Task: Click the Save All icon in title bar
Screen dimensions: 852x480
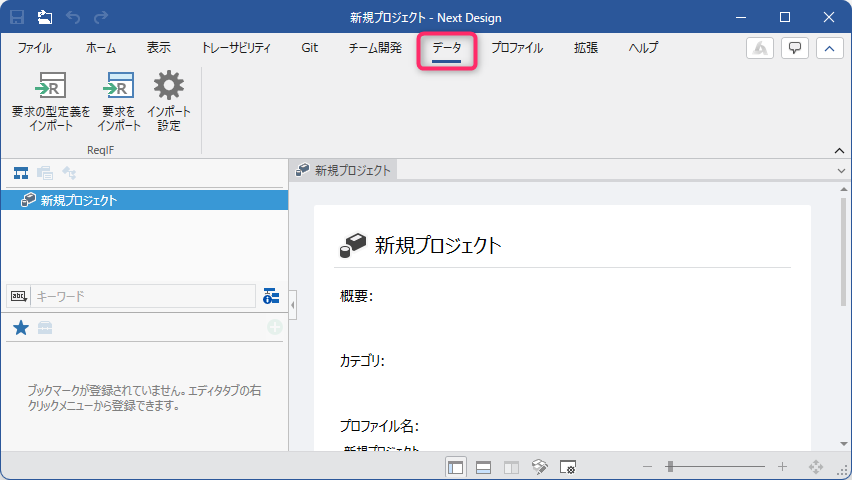Action: click(x=45, y=17)
